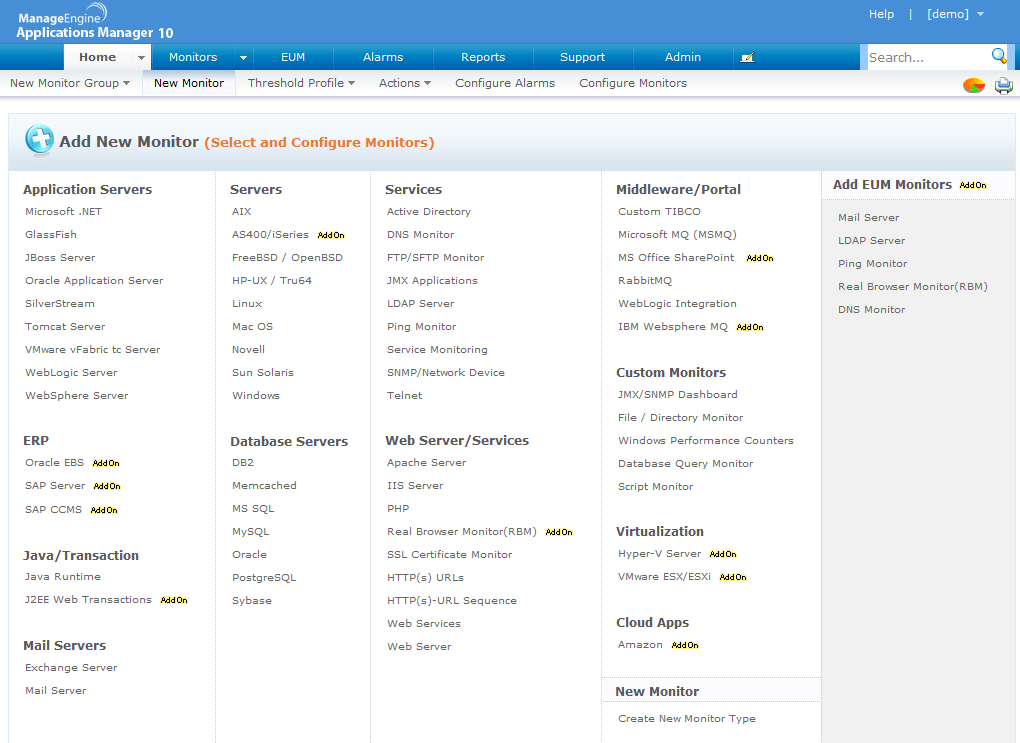This screenshot has height=743, width=1020.
Task: Open the demo user dropdown
Action: [955, 14]
